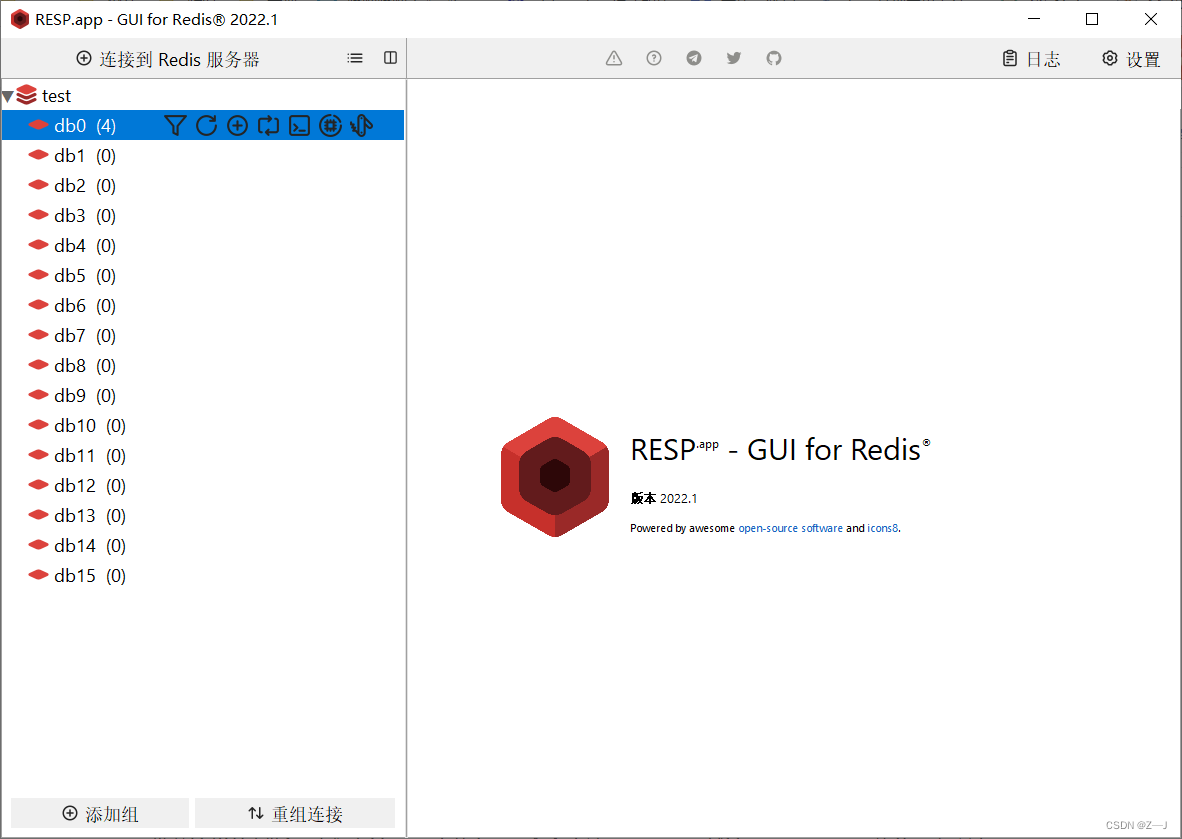Viewport: 1182px width, 839px height.
Task: Expand the db5 database entry
Action: pyautogui.click(x=70, y=275)
